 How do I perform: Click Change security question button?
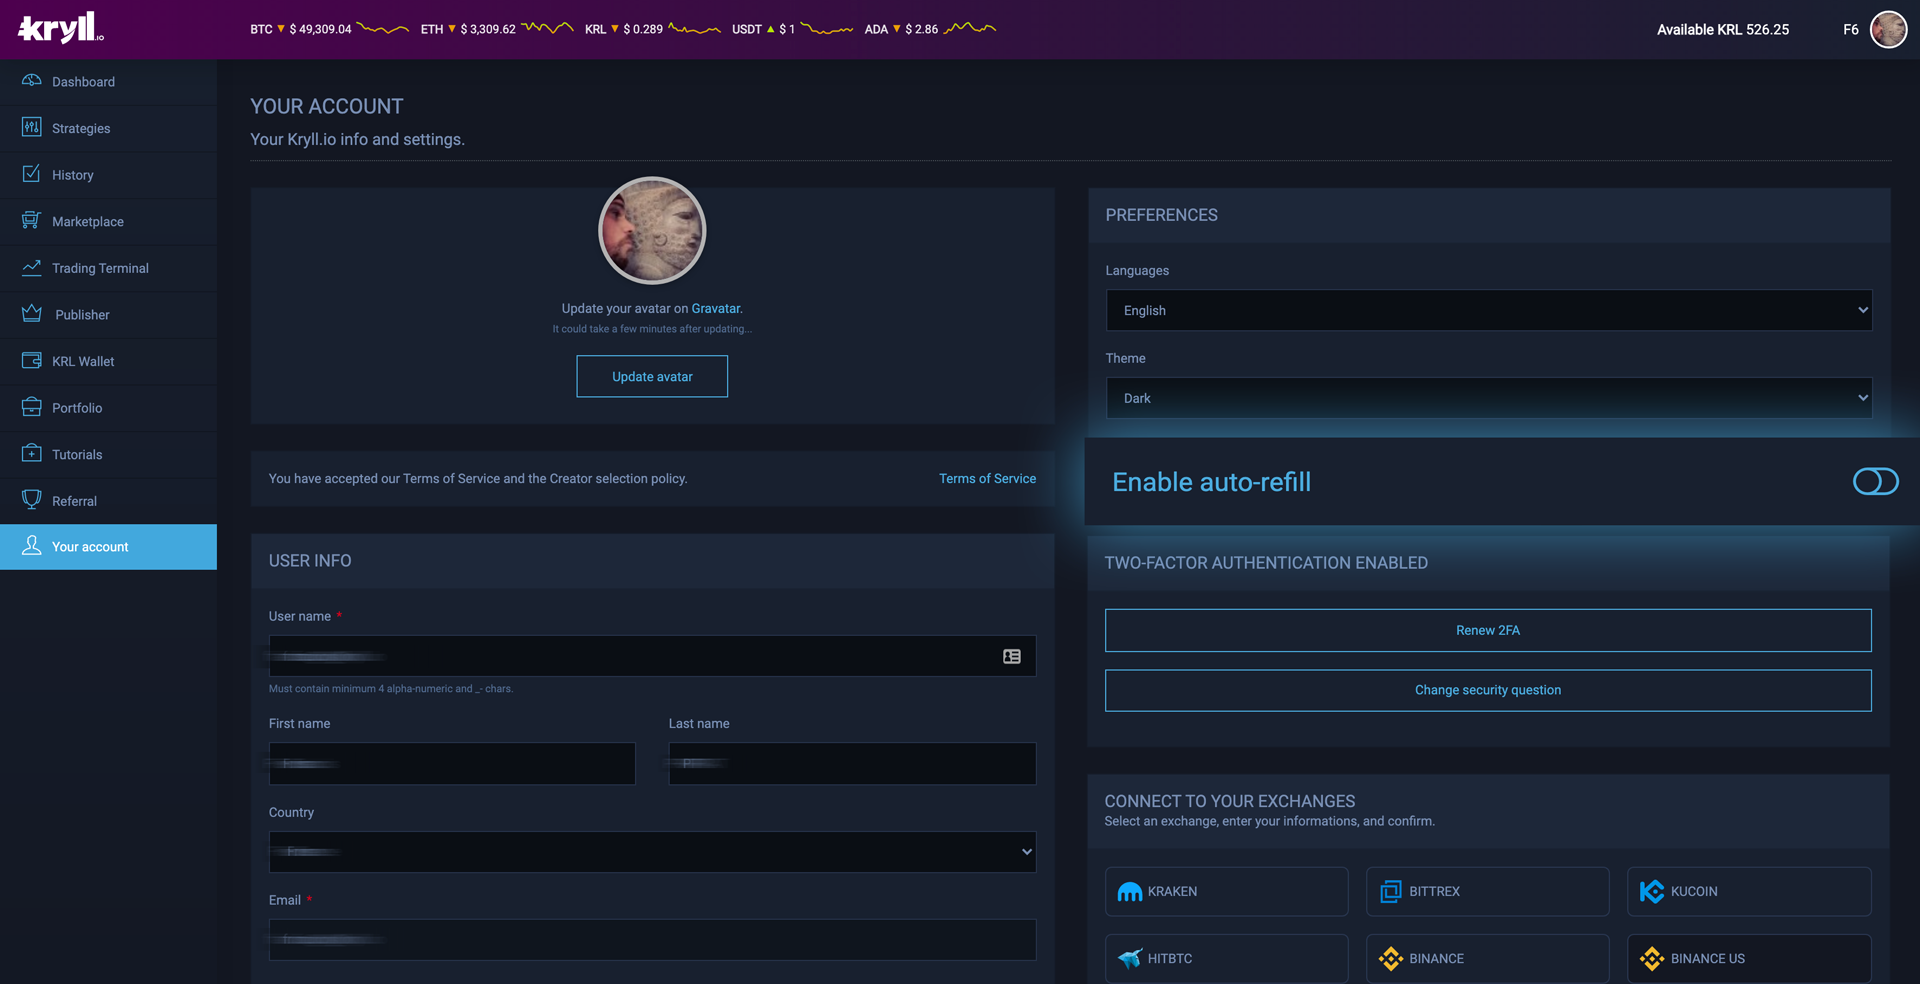point(1488,690)
